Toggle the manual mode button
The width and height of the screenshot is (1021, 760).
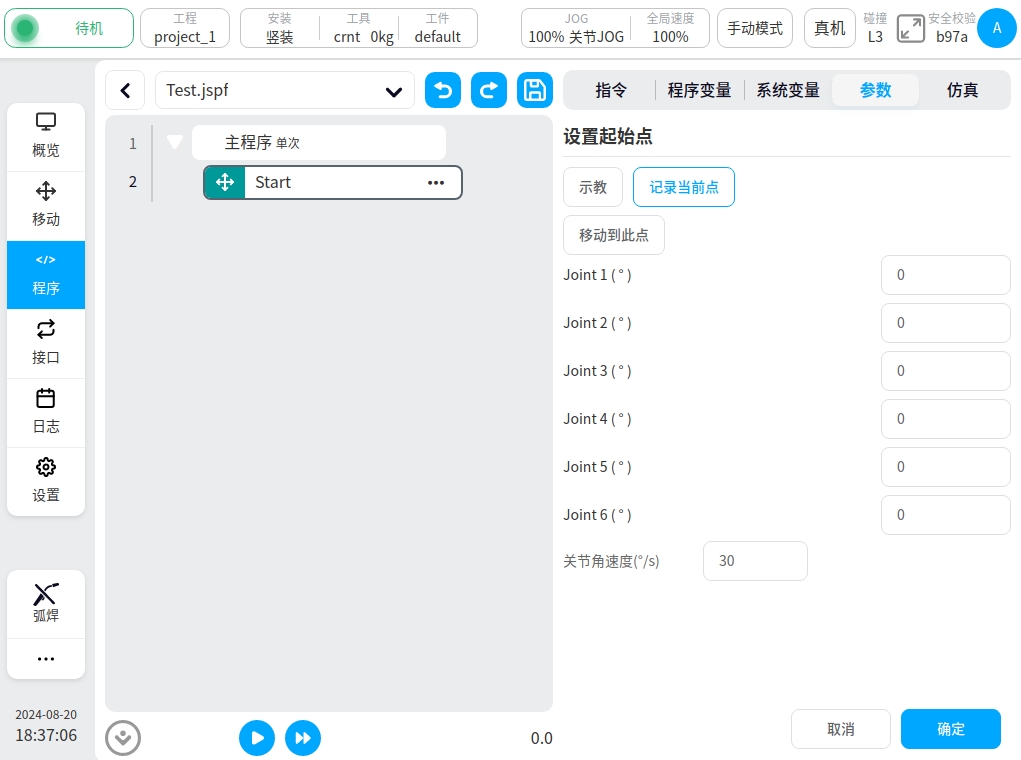coord(755,29)
